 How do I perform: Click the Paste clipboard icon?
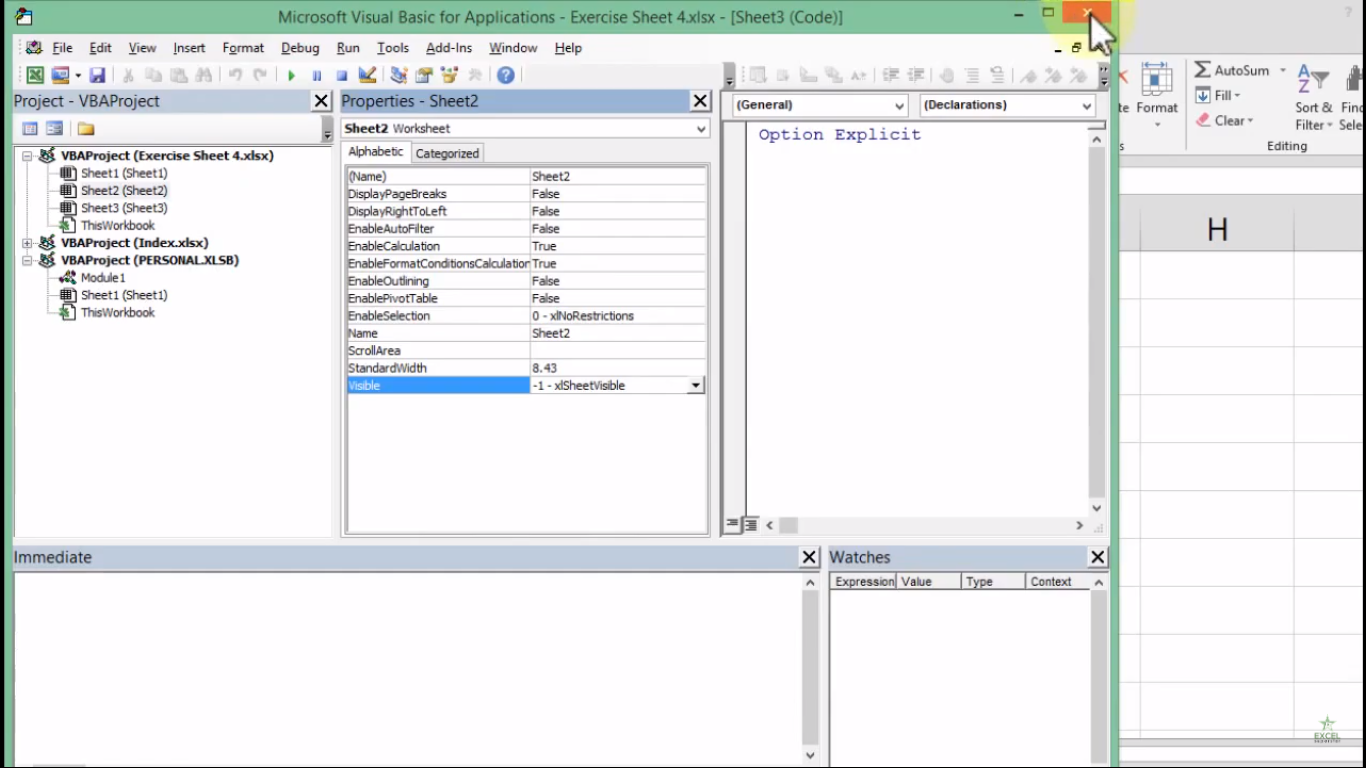[178, 75]
